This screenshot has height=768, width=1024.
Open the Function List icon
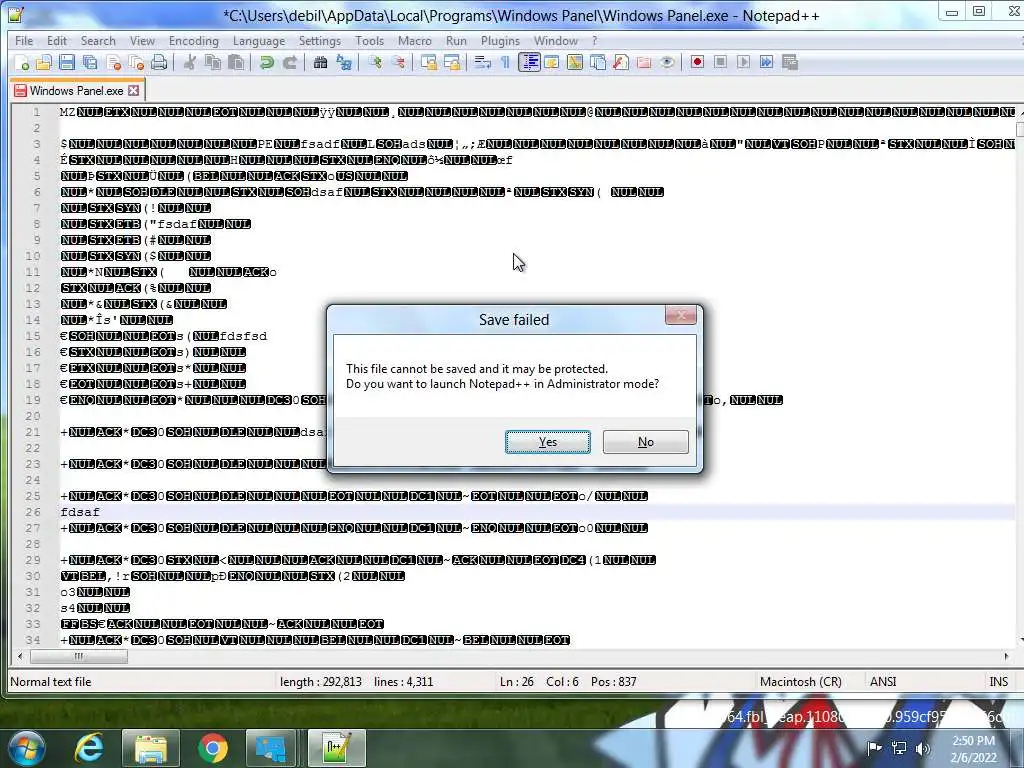click(x=621, y=63)
